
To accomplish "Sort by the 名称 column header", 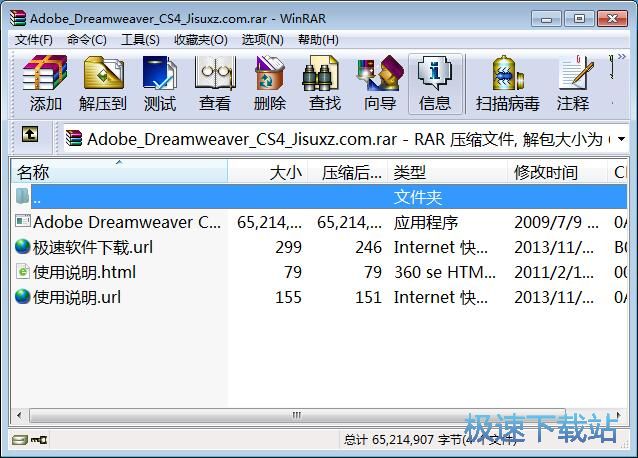I will [119, 172].
